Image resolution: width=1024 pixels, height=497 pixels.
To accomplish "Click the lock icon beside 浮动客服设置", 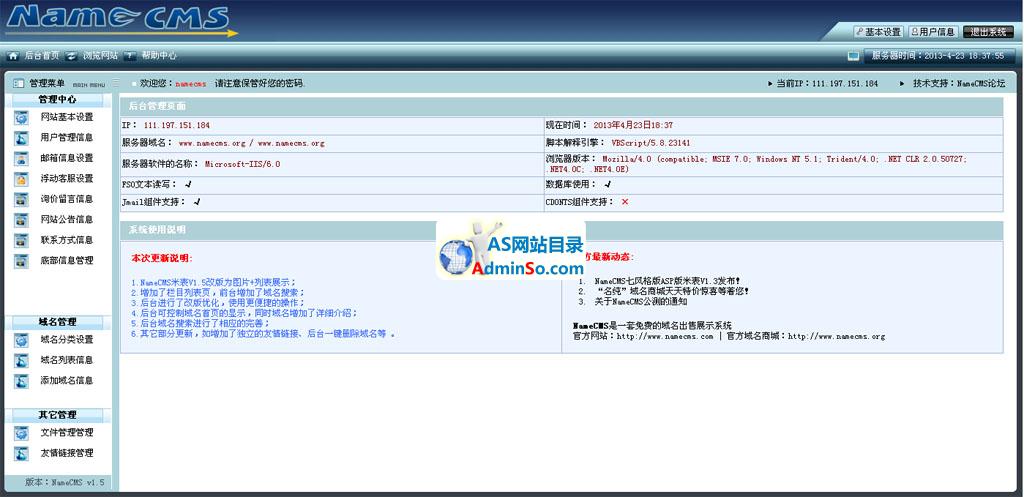I will [22, 179].
